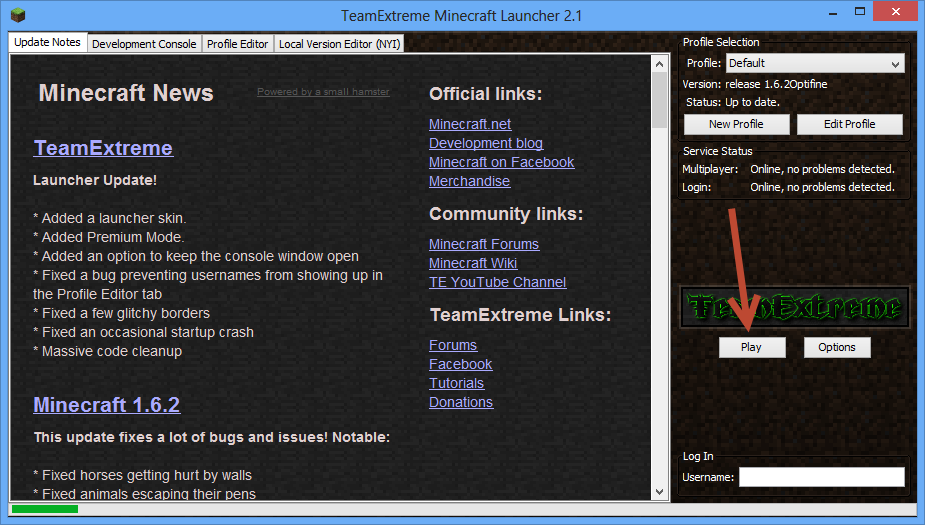Click the Minecraft grass block window icon

(18, 15)
